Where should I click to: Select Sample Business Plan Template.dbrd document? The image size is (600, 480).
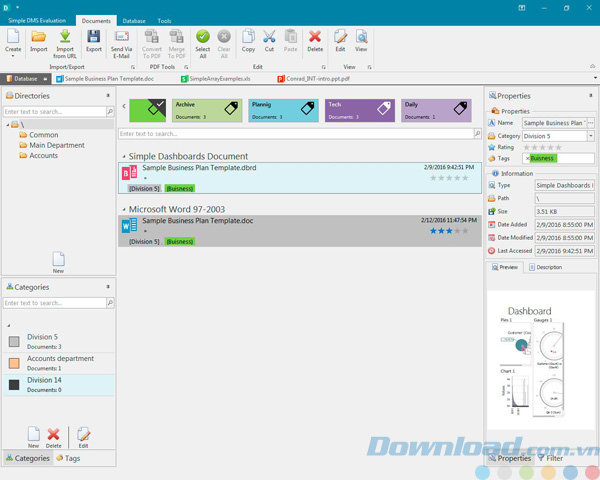[300, 178]
